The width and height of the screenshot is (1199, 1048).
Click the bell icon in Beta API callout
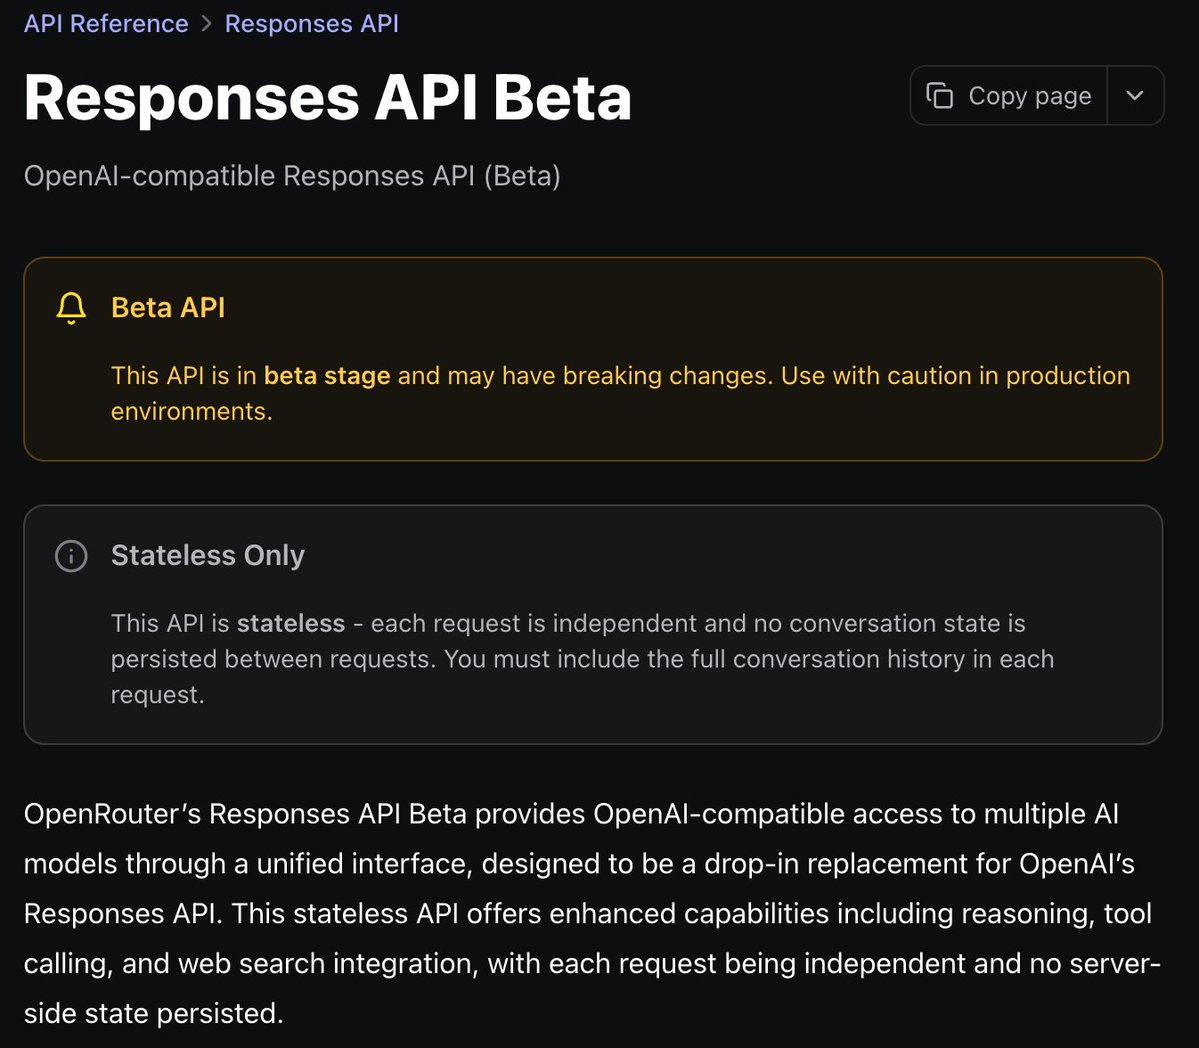(x=71, y=308)
